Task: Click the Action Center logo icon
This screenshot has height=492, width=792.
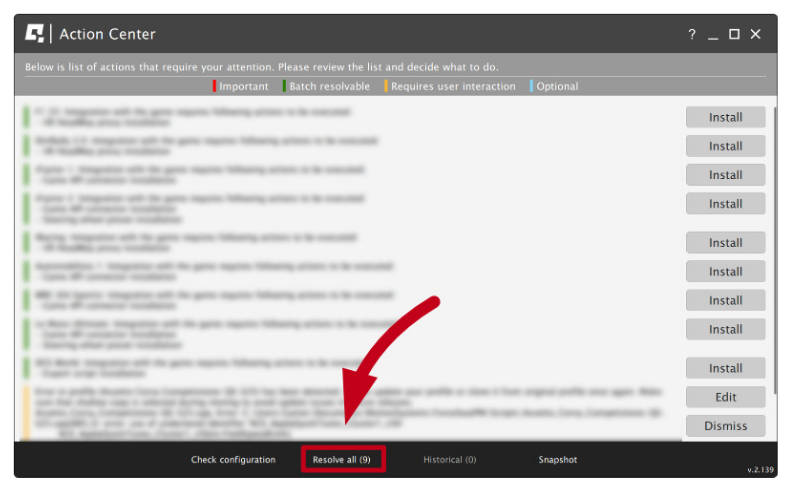Action: (35, 34)
